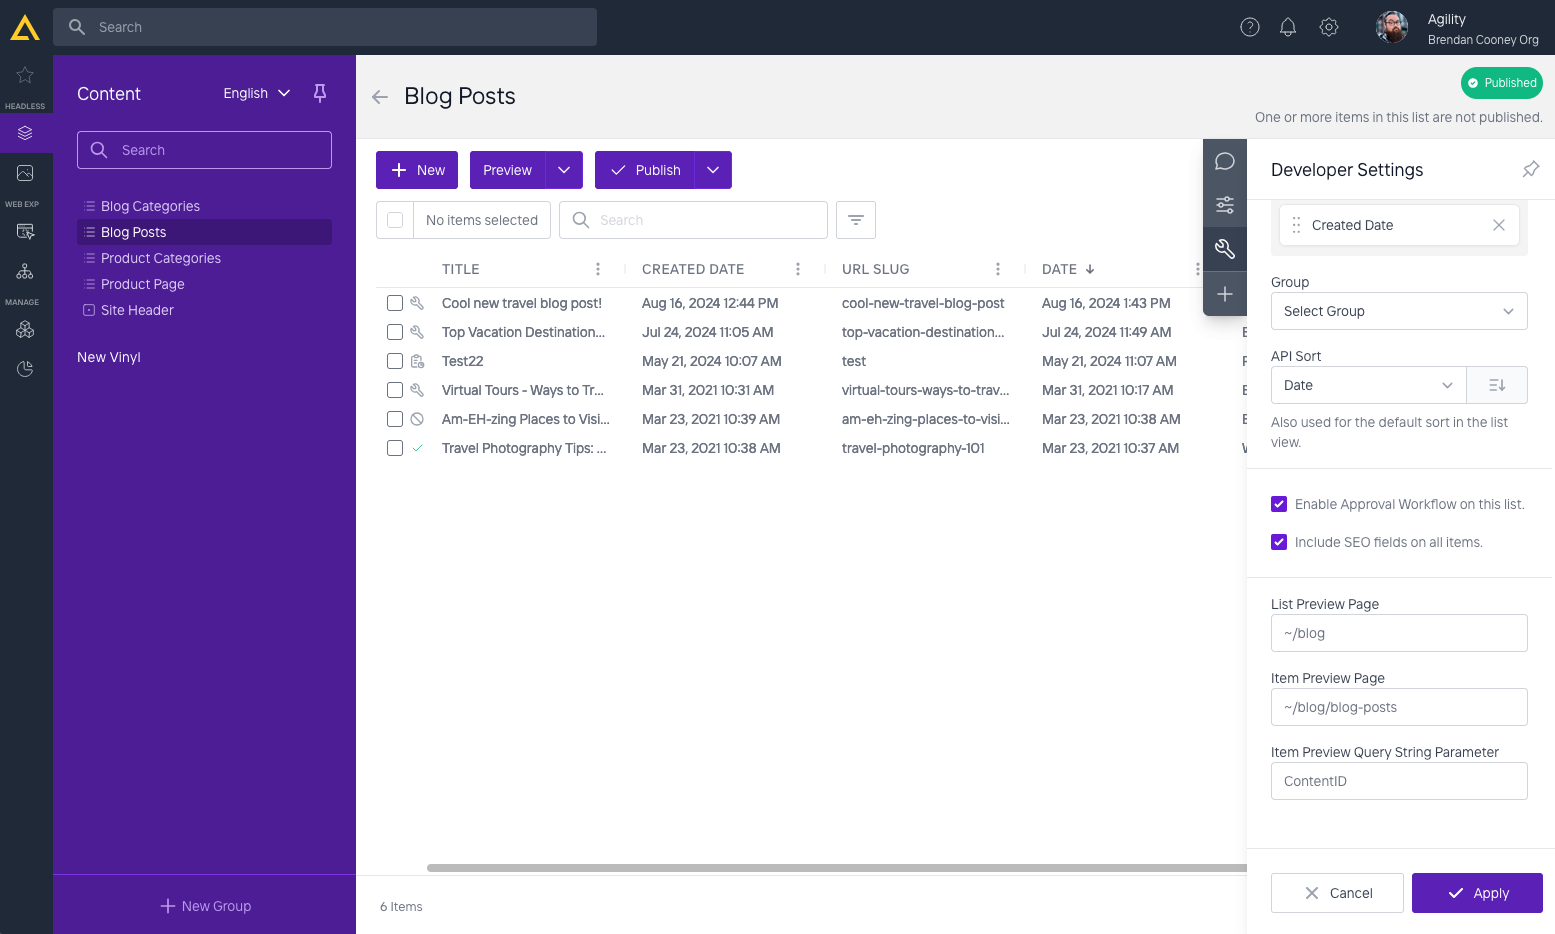The image size is (1555, 934).
Task: Select the Developer Settings wrench tab
Action: 1225,249
